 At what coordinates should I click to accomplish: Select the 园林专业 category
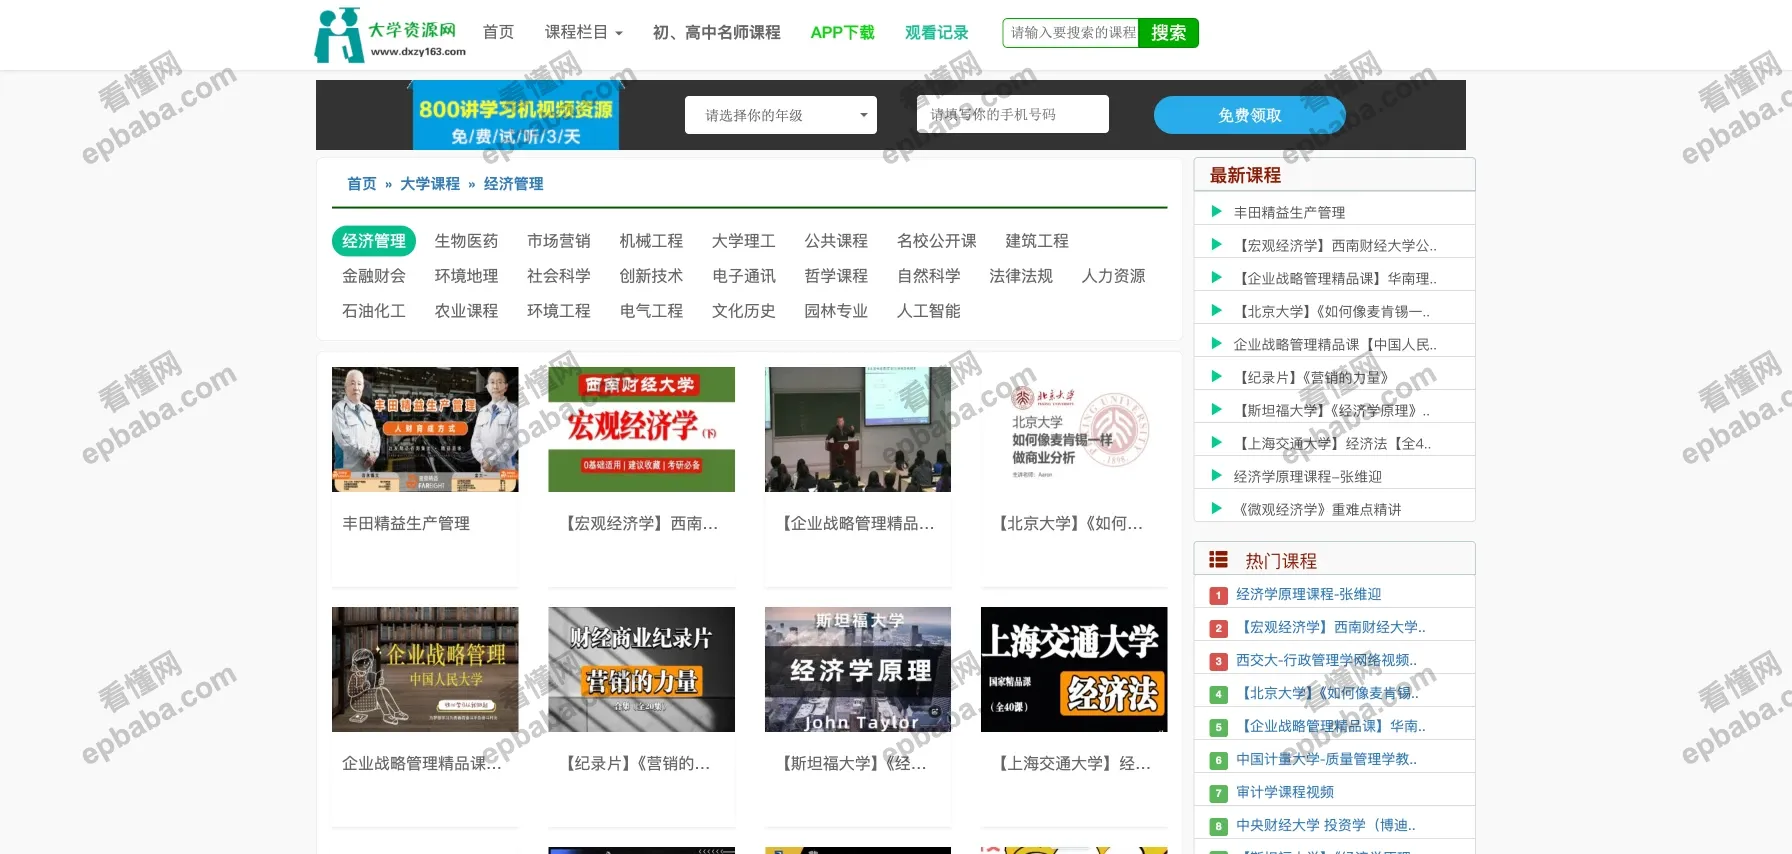click(x=836, y=311)
